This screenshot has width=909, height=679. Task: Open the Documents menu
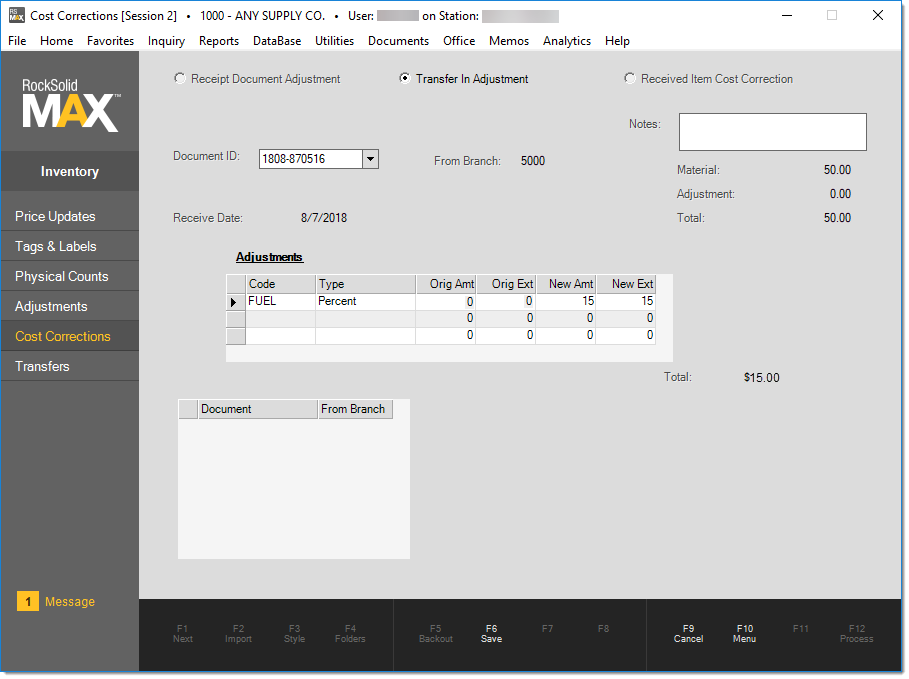point(398,41)
